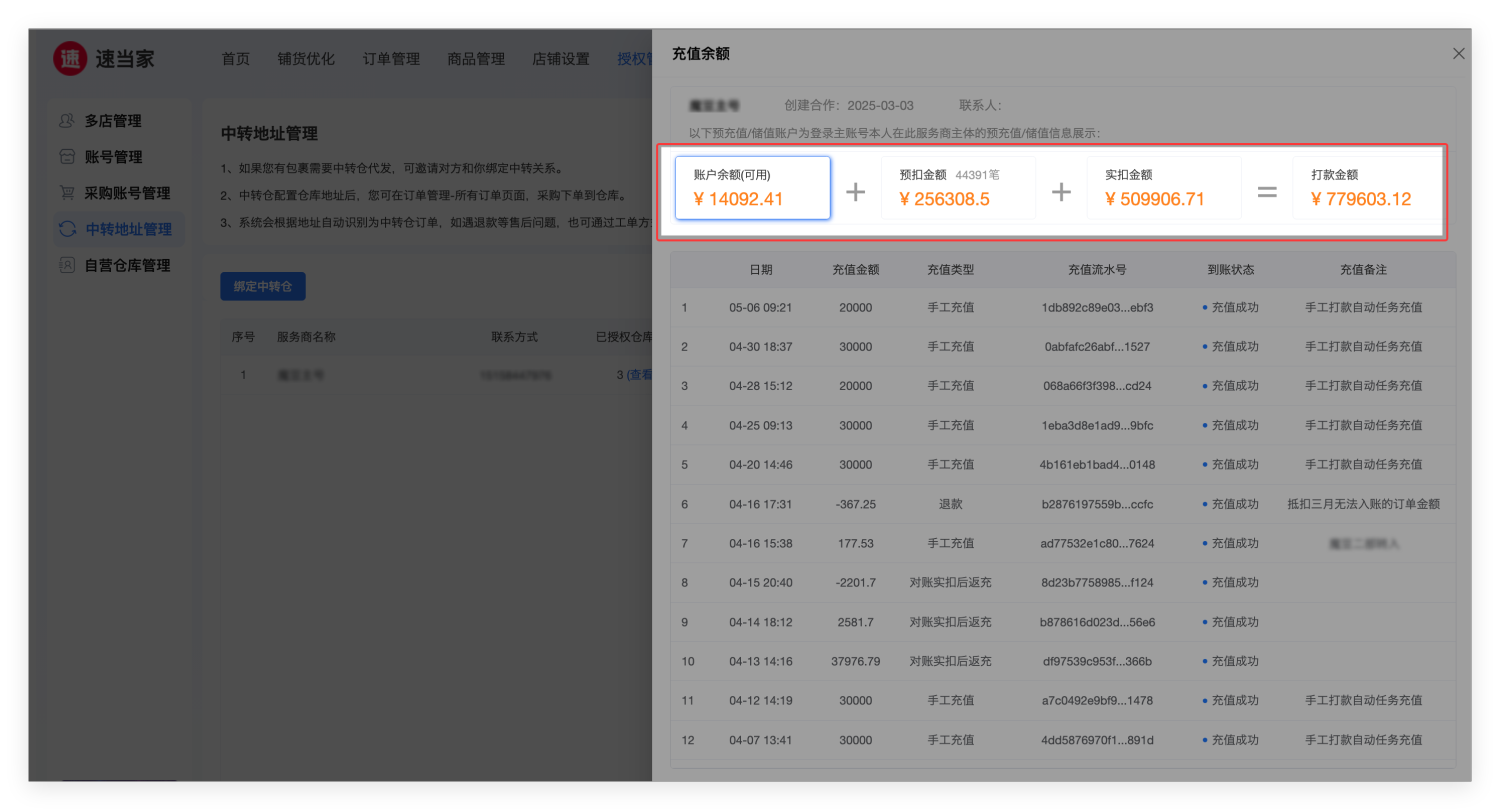Select the 账号管理 sidebar icon
1500x810 pixels.
pos(67,157)
